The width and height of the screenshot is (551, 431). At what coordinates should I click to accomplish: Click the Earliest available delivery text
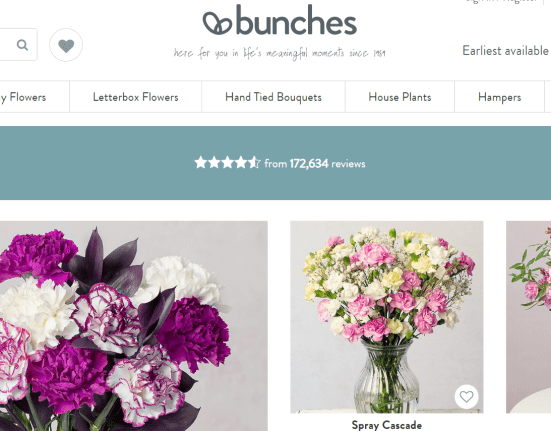pyautogui.click(x=506, y=51)
